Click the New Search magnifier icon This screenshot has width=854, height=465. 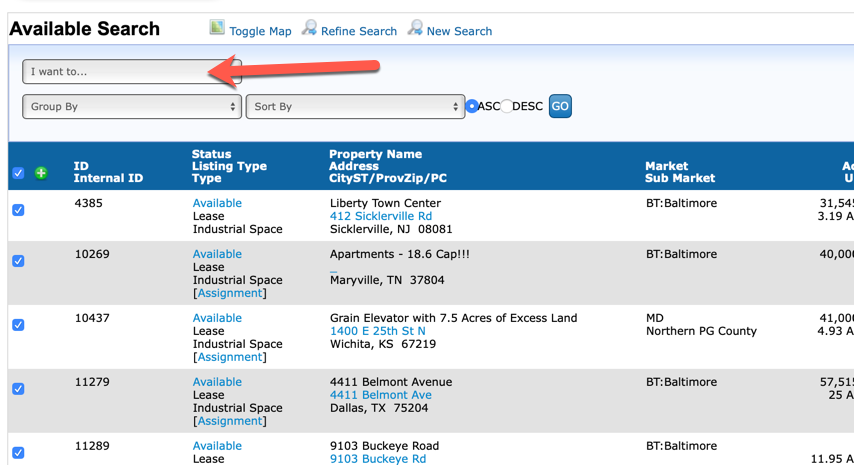click(x=415, y=28)
